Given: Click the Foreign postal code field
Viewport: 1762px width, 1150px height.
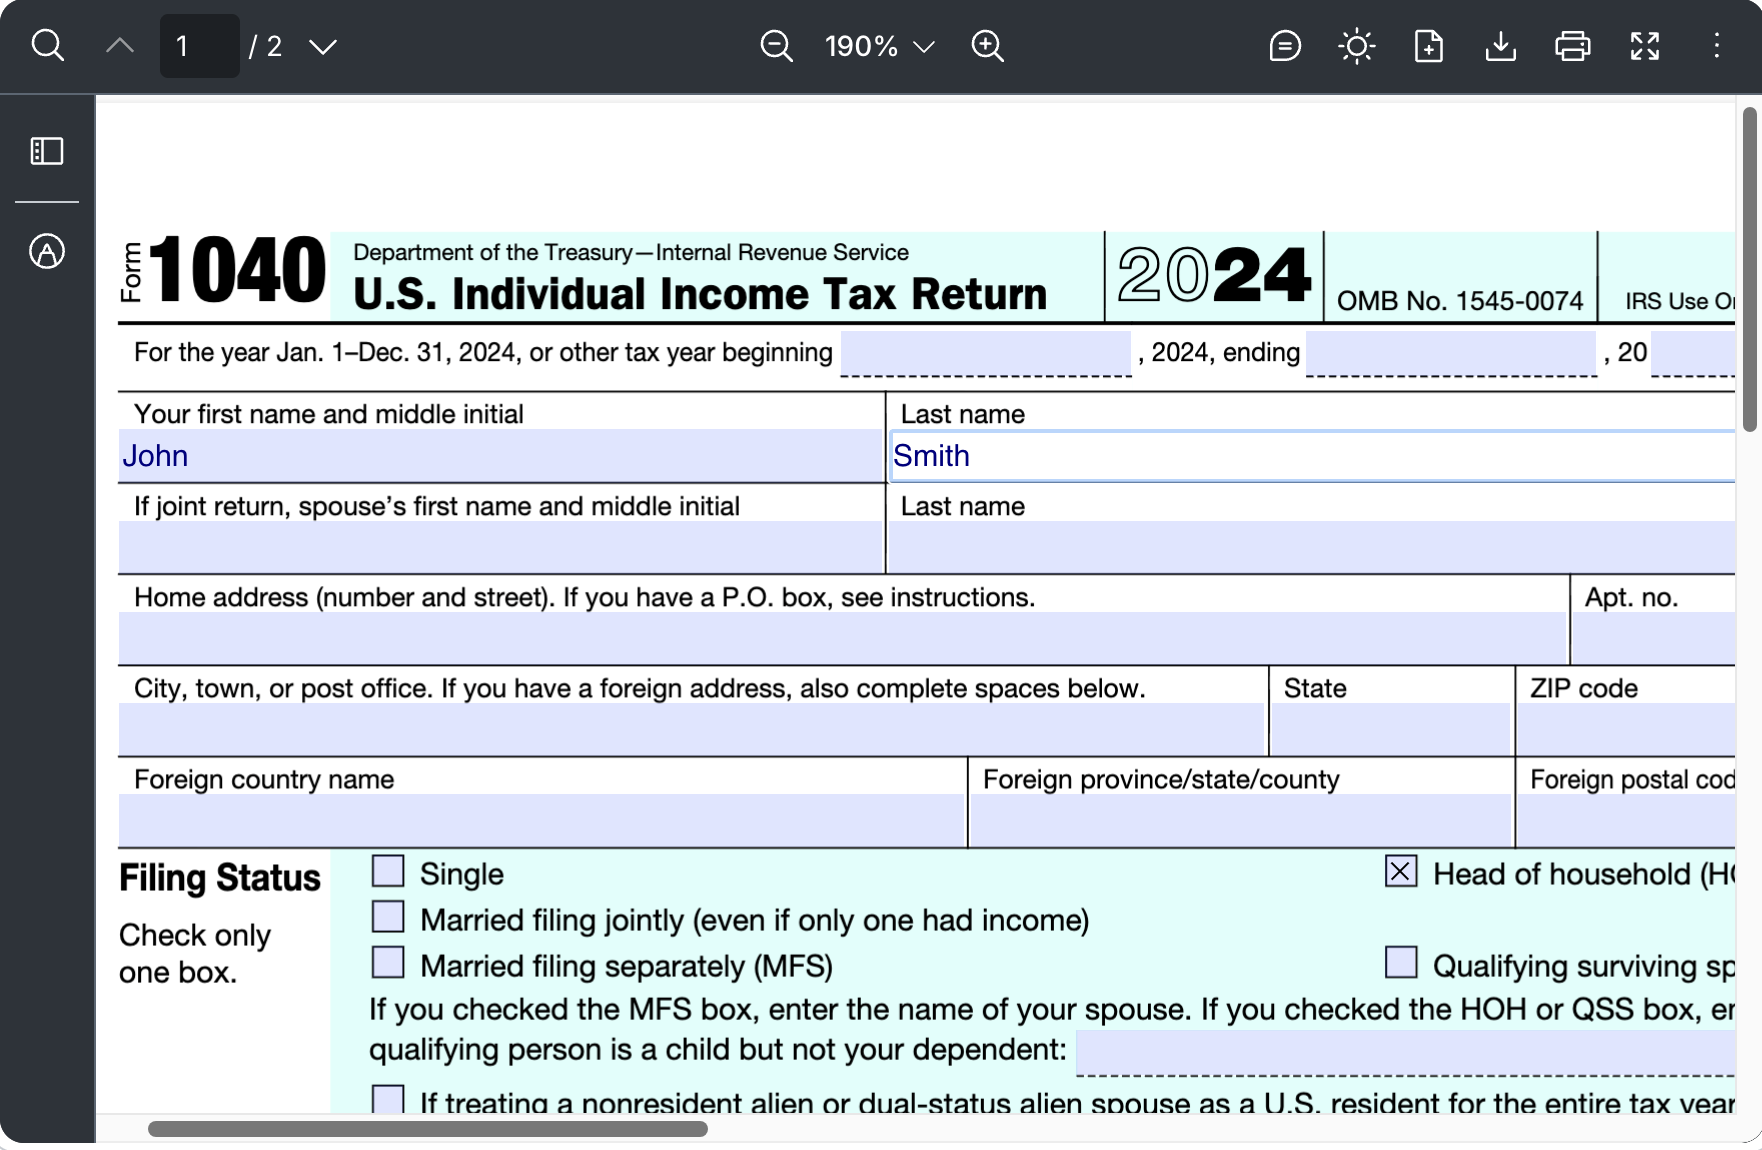Looking at the screenshot, I should (1626, 820).
